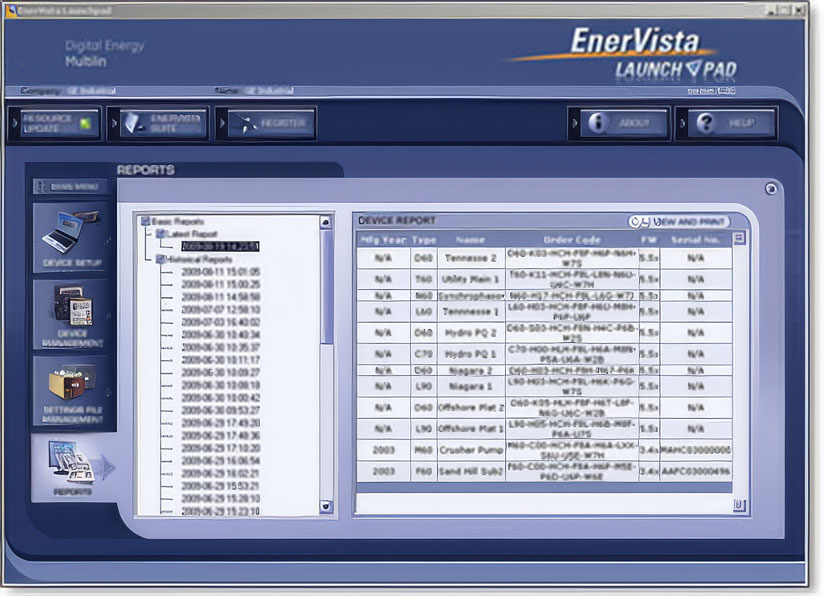This screenshot has height=596, width=824.
Task: Sort by the Mfg Year column header
Action: (383, 240)
